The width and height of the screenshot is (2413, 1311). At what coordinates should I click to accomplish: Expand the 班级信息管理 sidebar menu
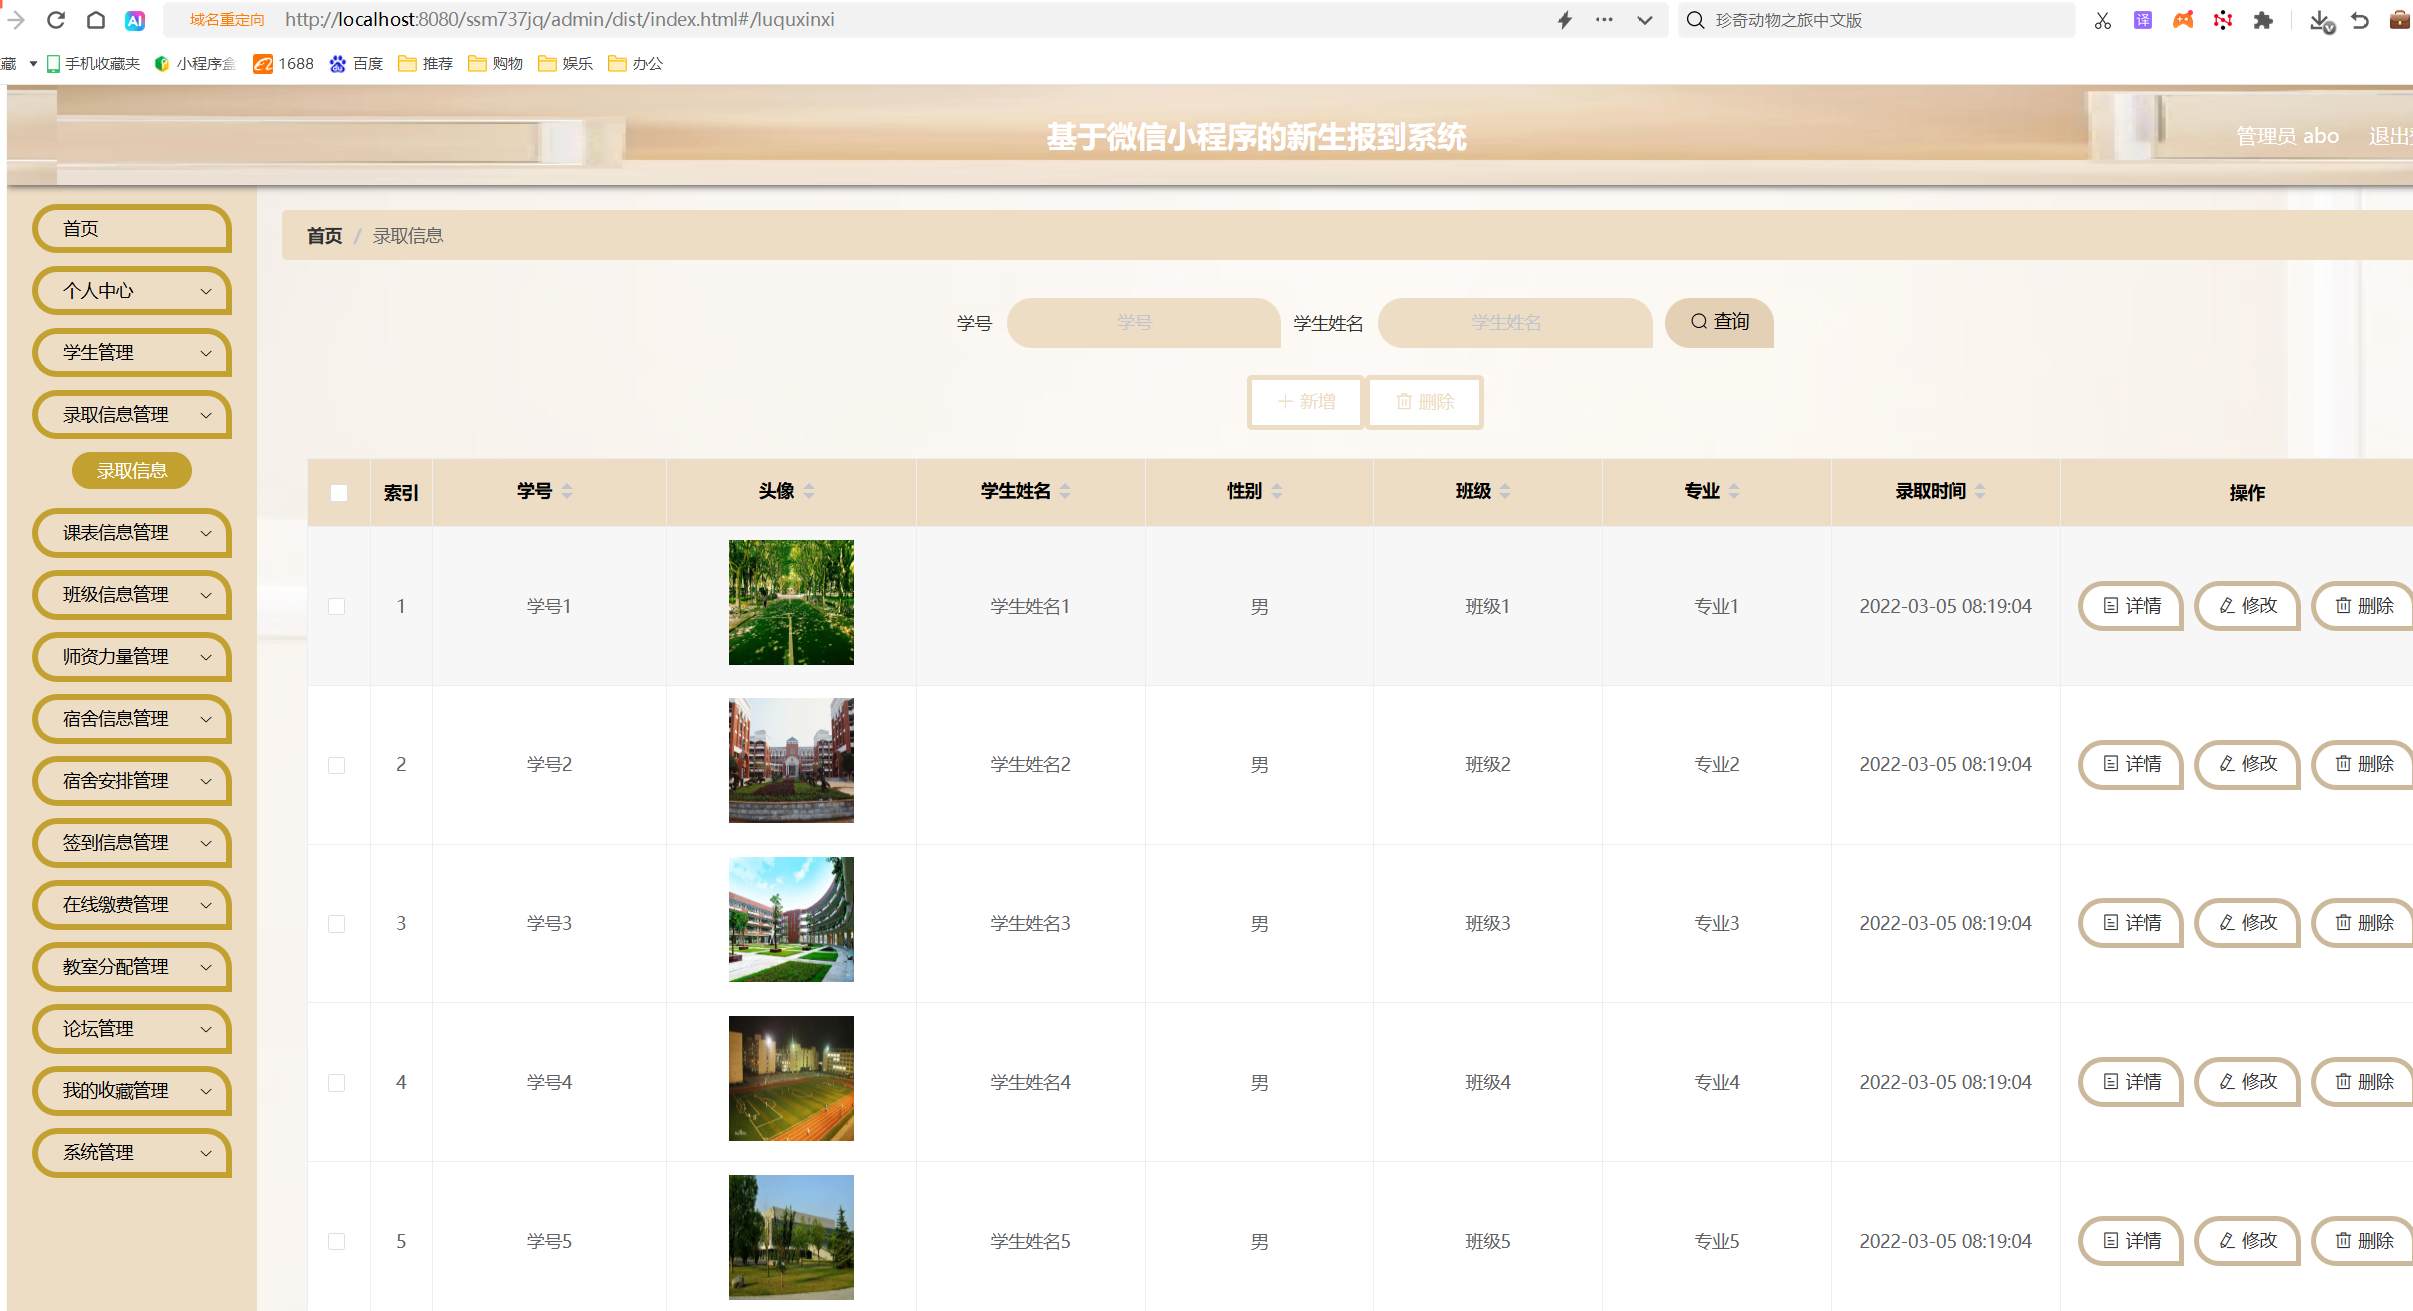[x=132, y=595]
